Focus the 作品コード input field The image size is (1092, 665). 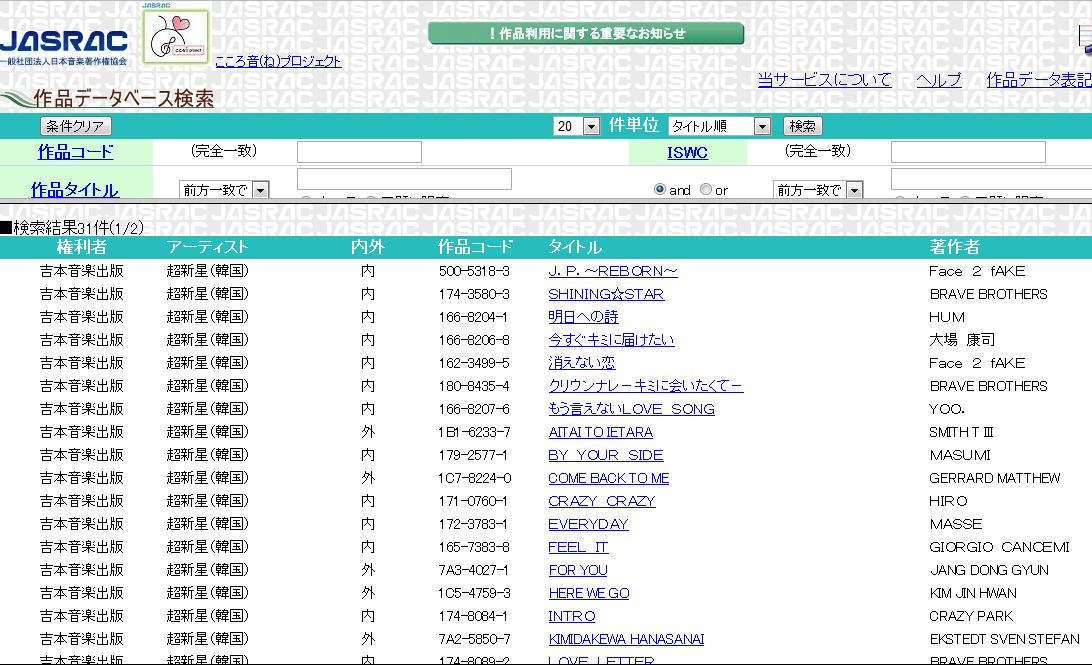coord(359,152)
